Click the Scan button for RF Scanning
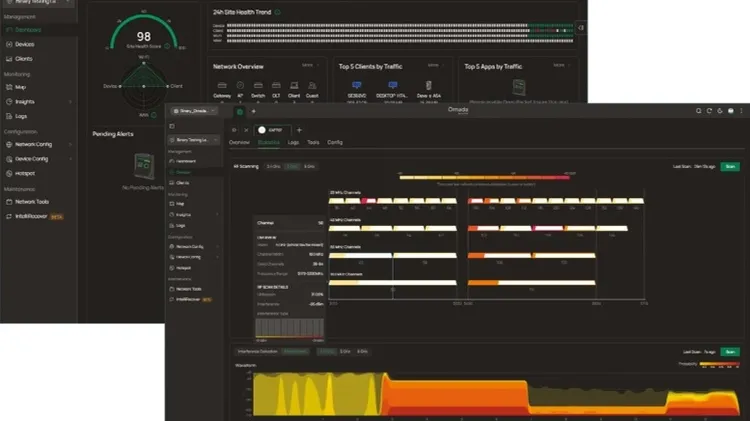The image size is (750, 421). click(730, 166)
